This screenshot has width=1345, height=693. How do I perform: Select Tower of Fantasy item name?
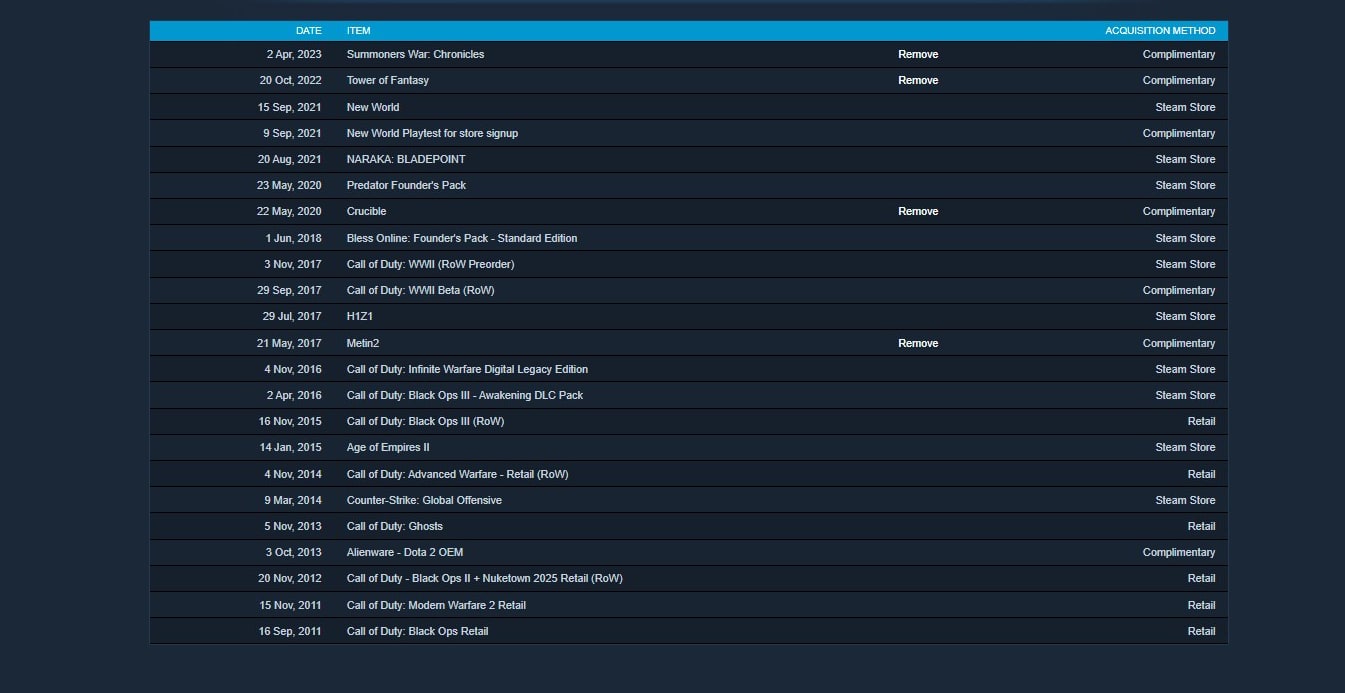point(388,80)
